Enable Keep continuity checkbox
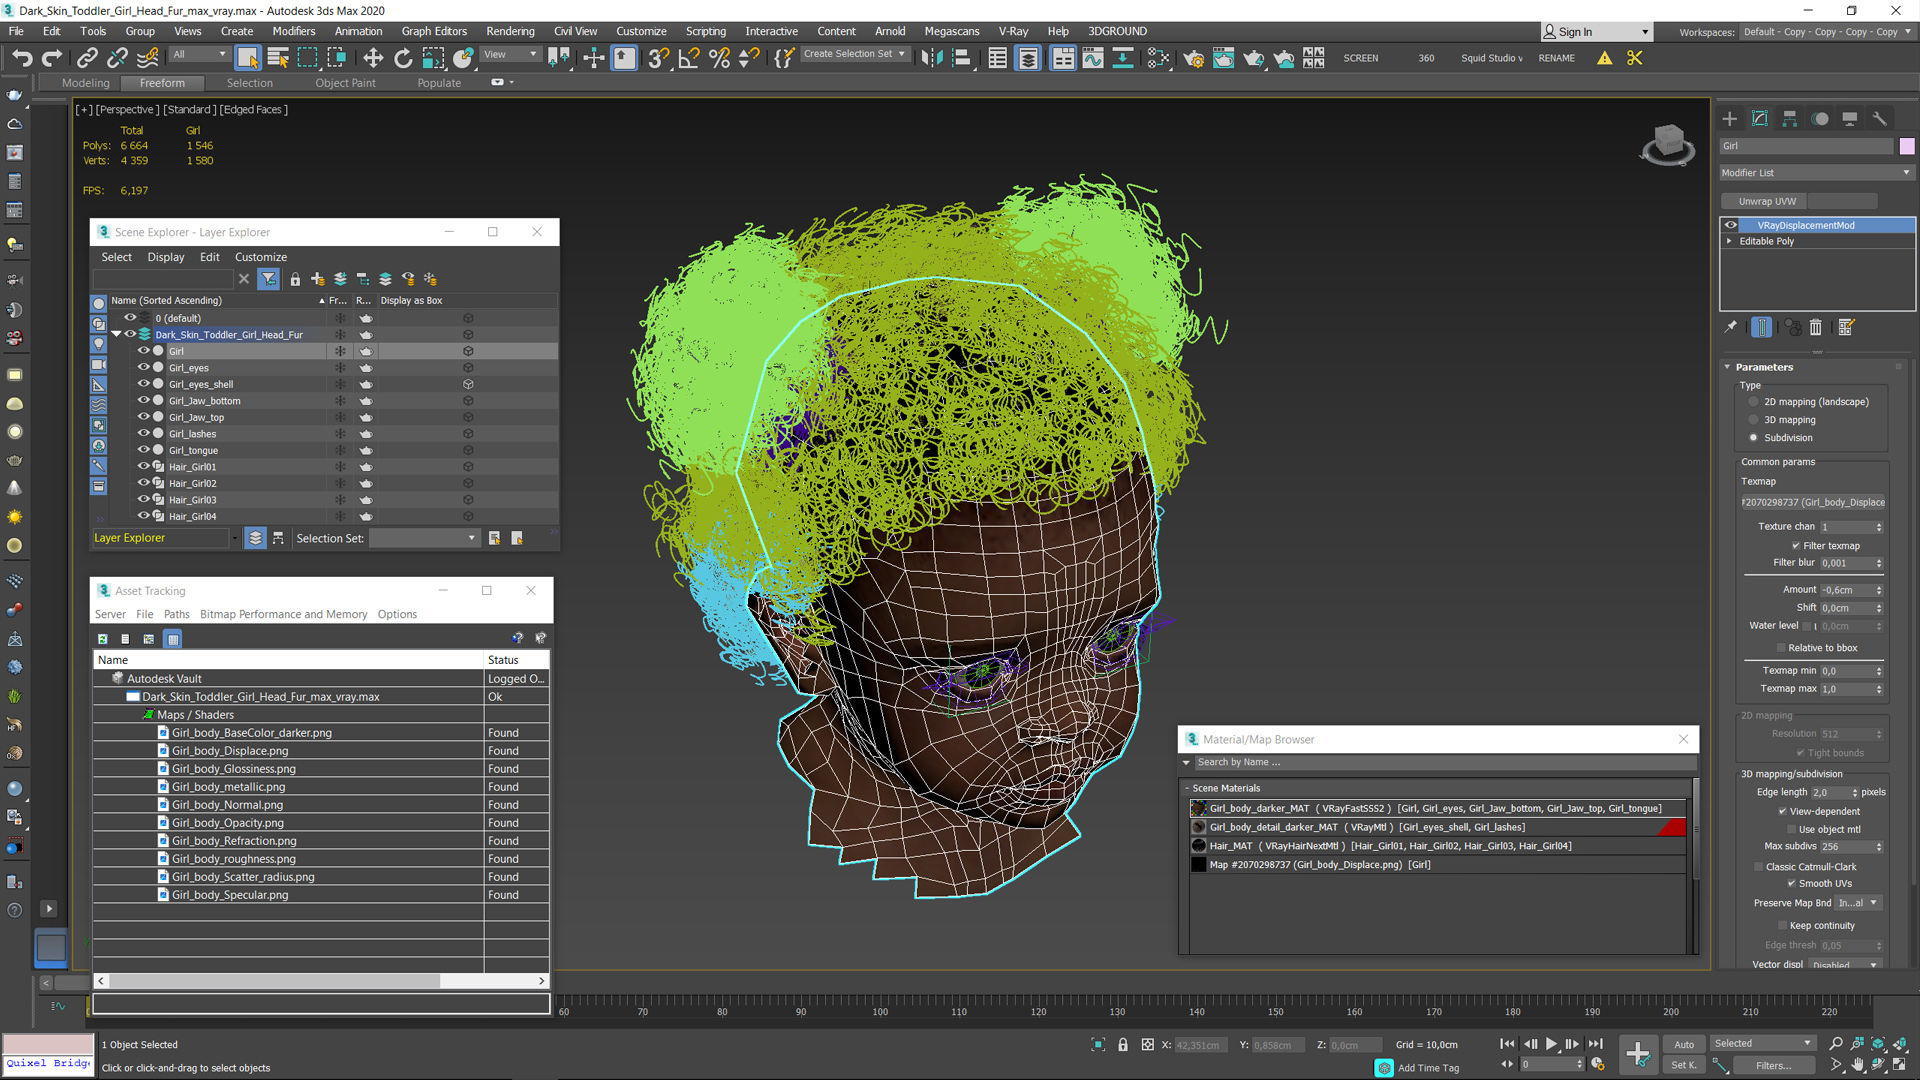Image resolution: width=1920 pixels, height=1080 pixels. point(1782,926)
